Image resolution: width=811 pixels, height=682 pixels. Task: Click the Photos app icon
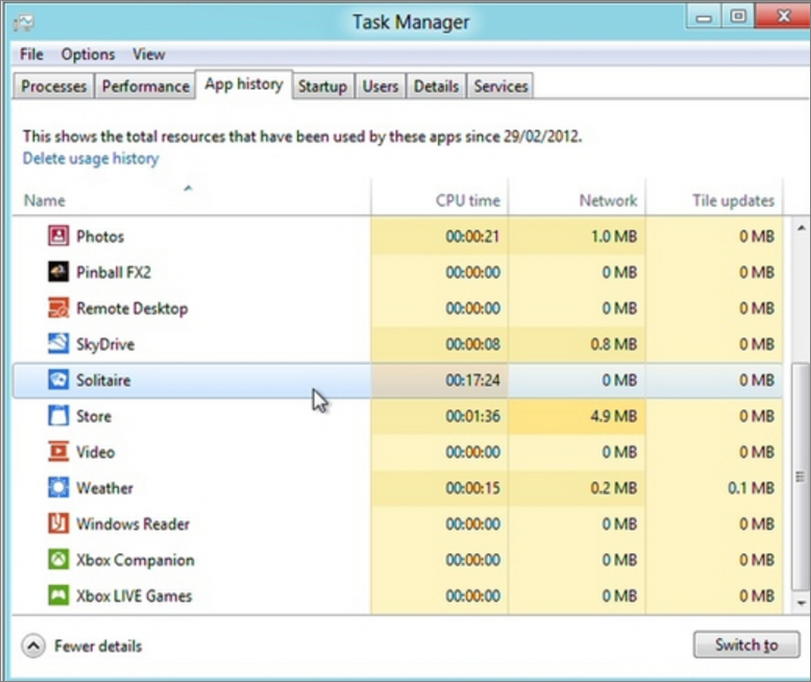click(x=58, y=236)
